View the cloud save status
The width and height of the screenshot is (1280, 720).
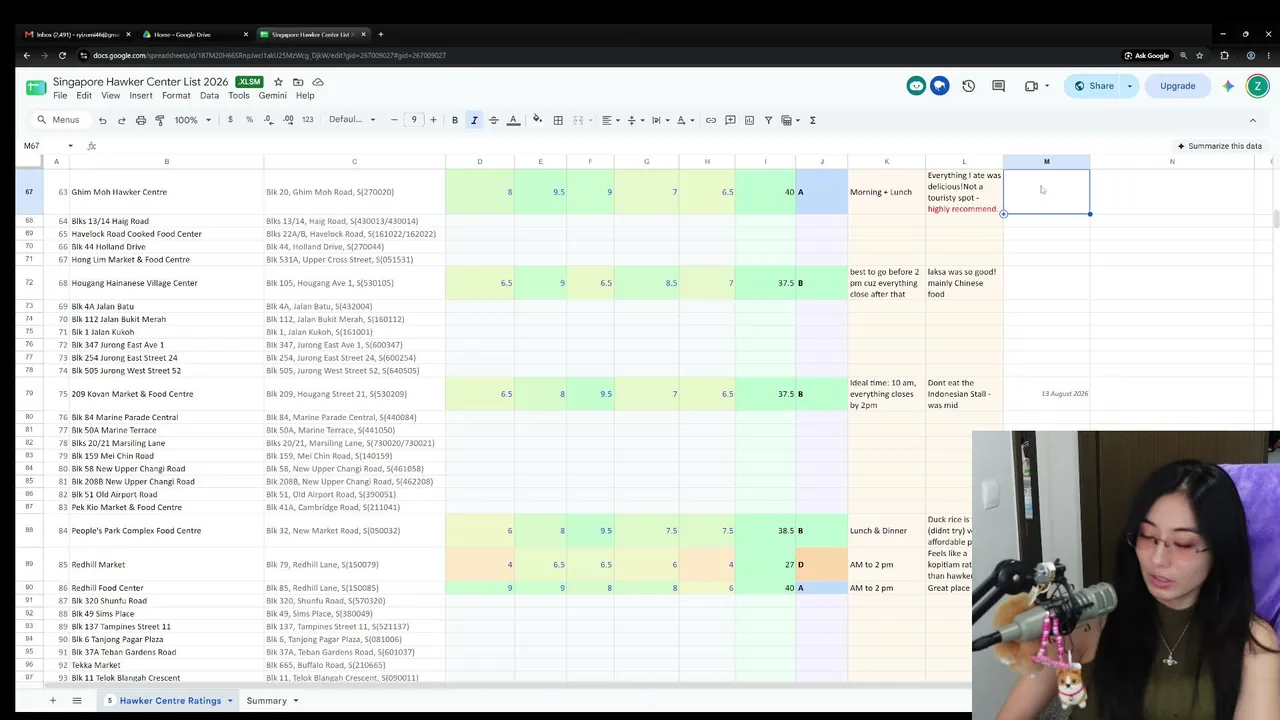click(x=318, y=82)
